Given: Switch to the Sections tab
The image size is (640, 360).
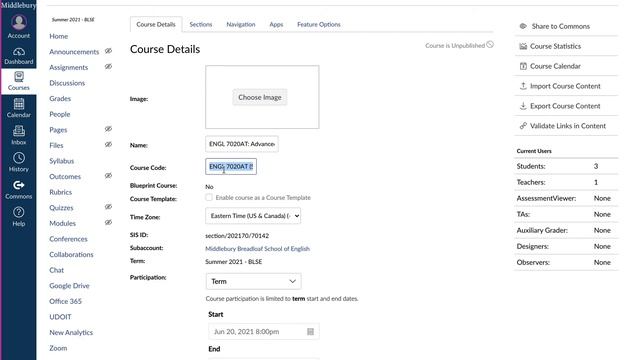Looking at the screenshot, I should pyautogui.click(x=201, y=24).
